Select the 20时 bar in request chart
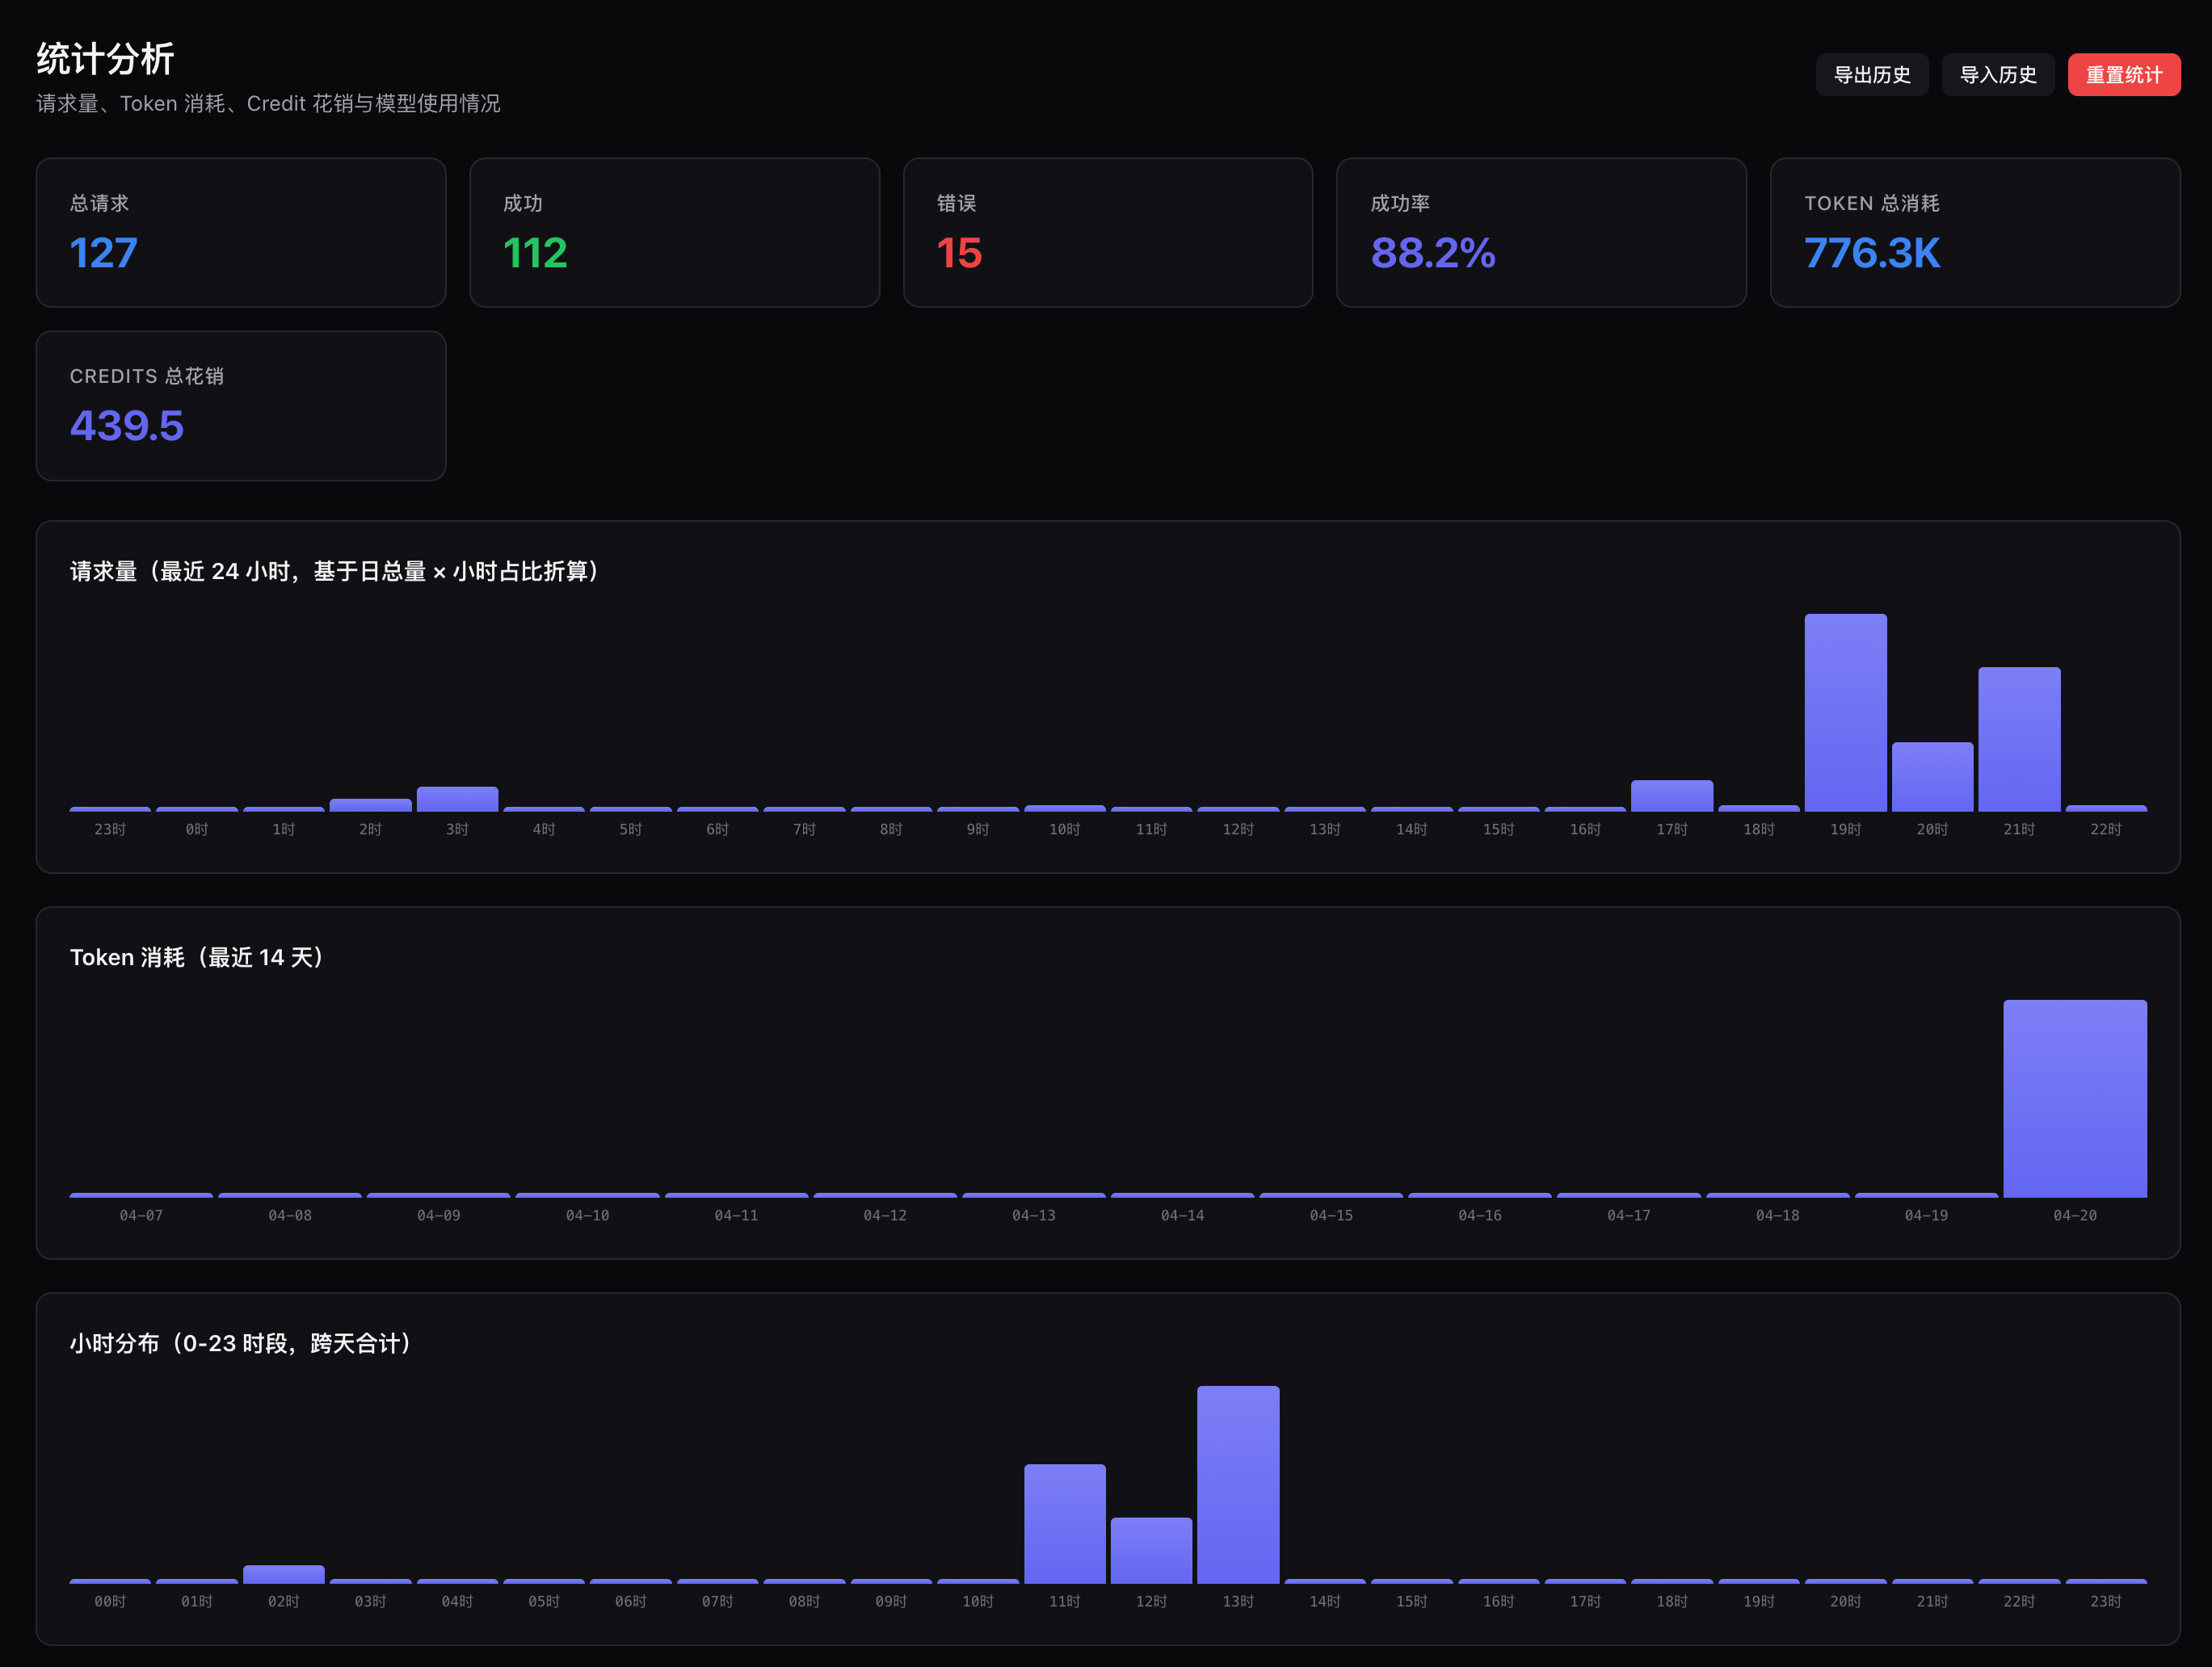 [x=1932, y=776]
